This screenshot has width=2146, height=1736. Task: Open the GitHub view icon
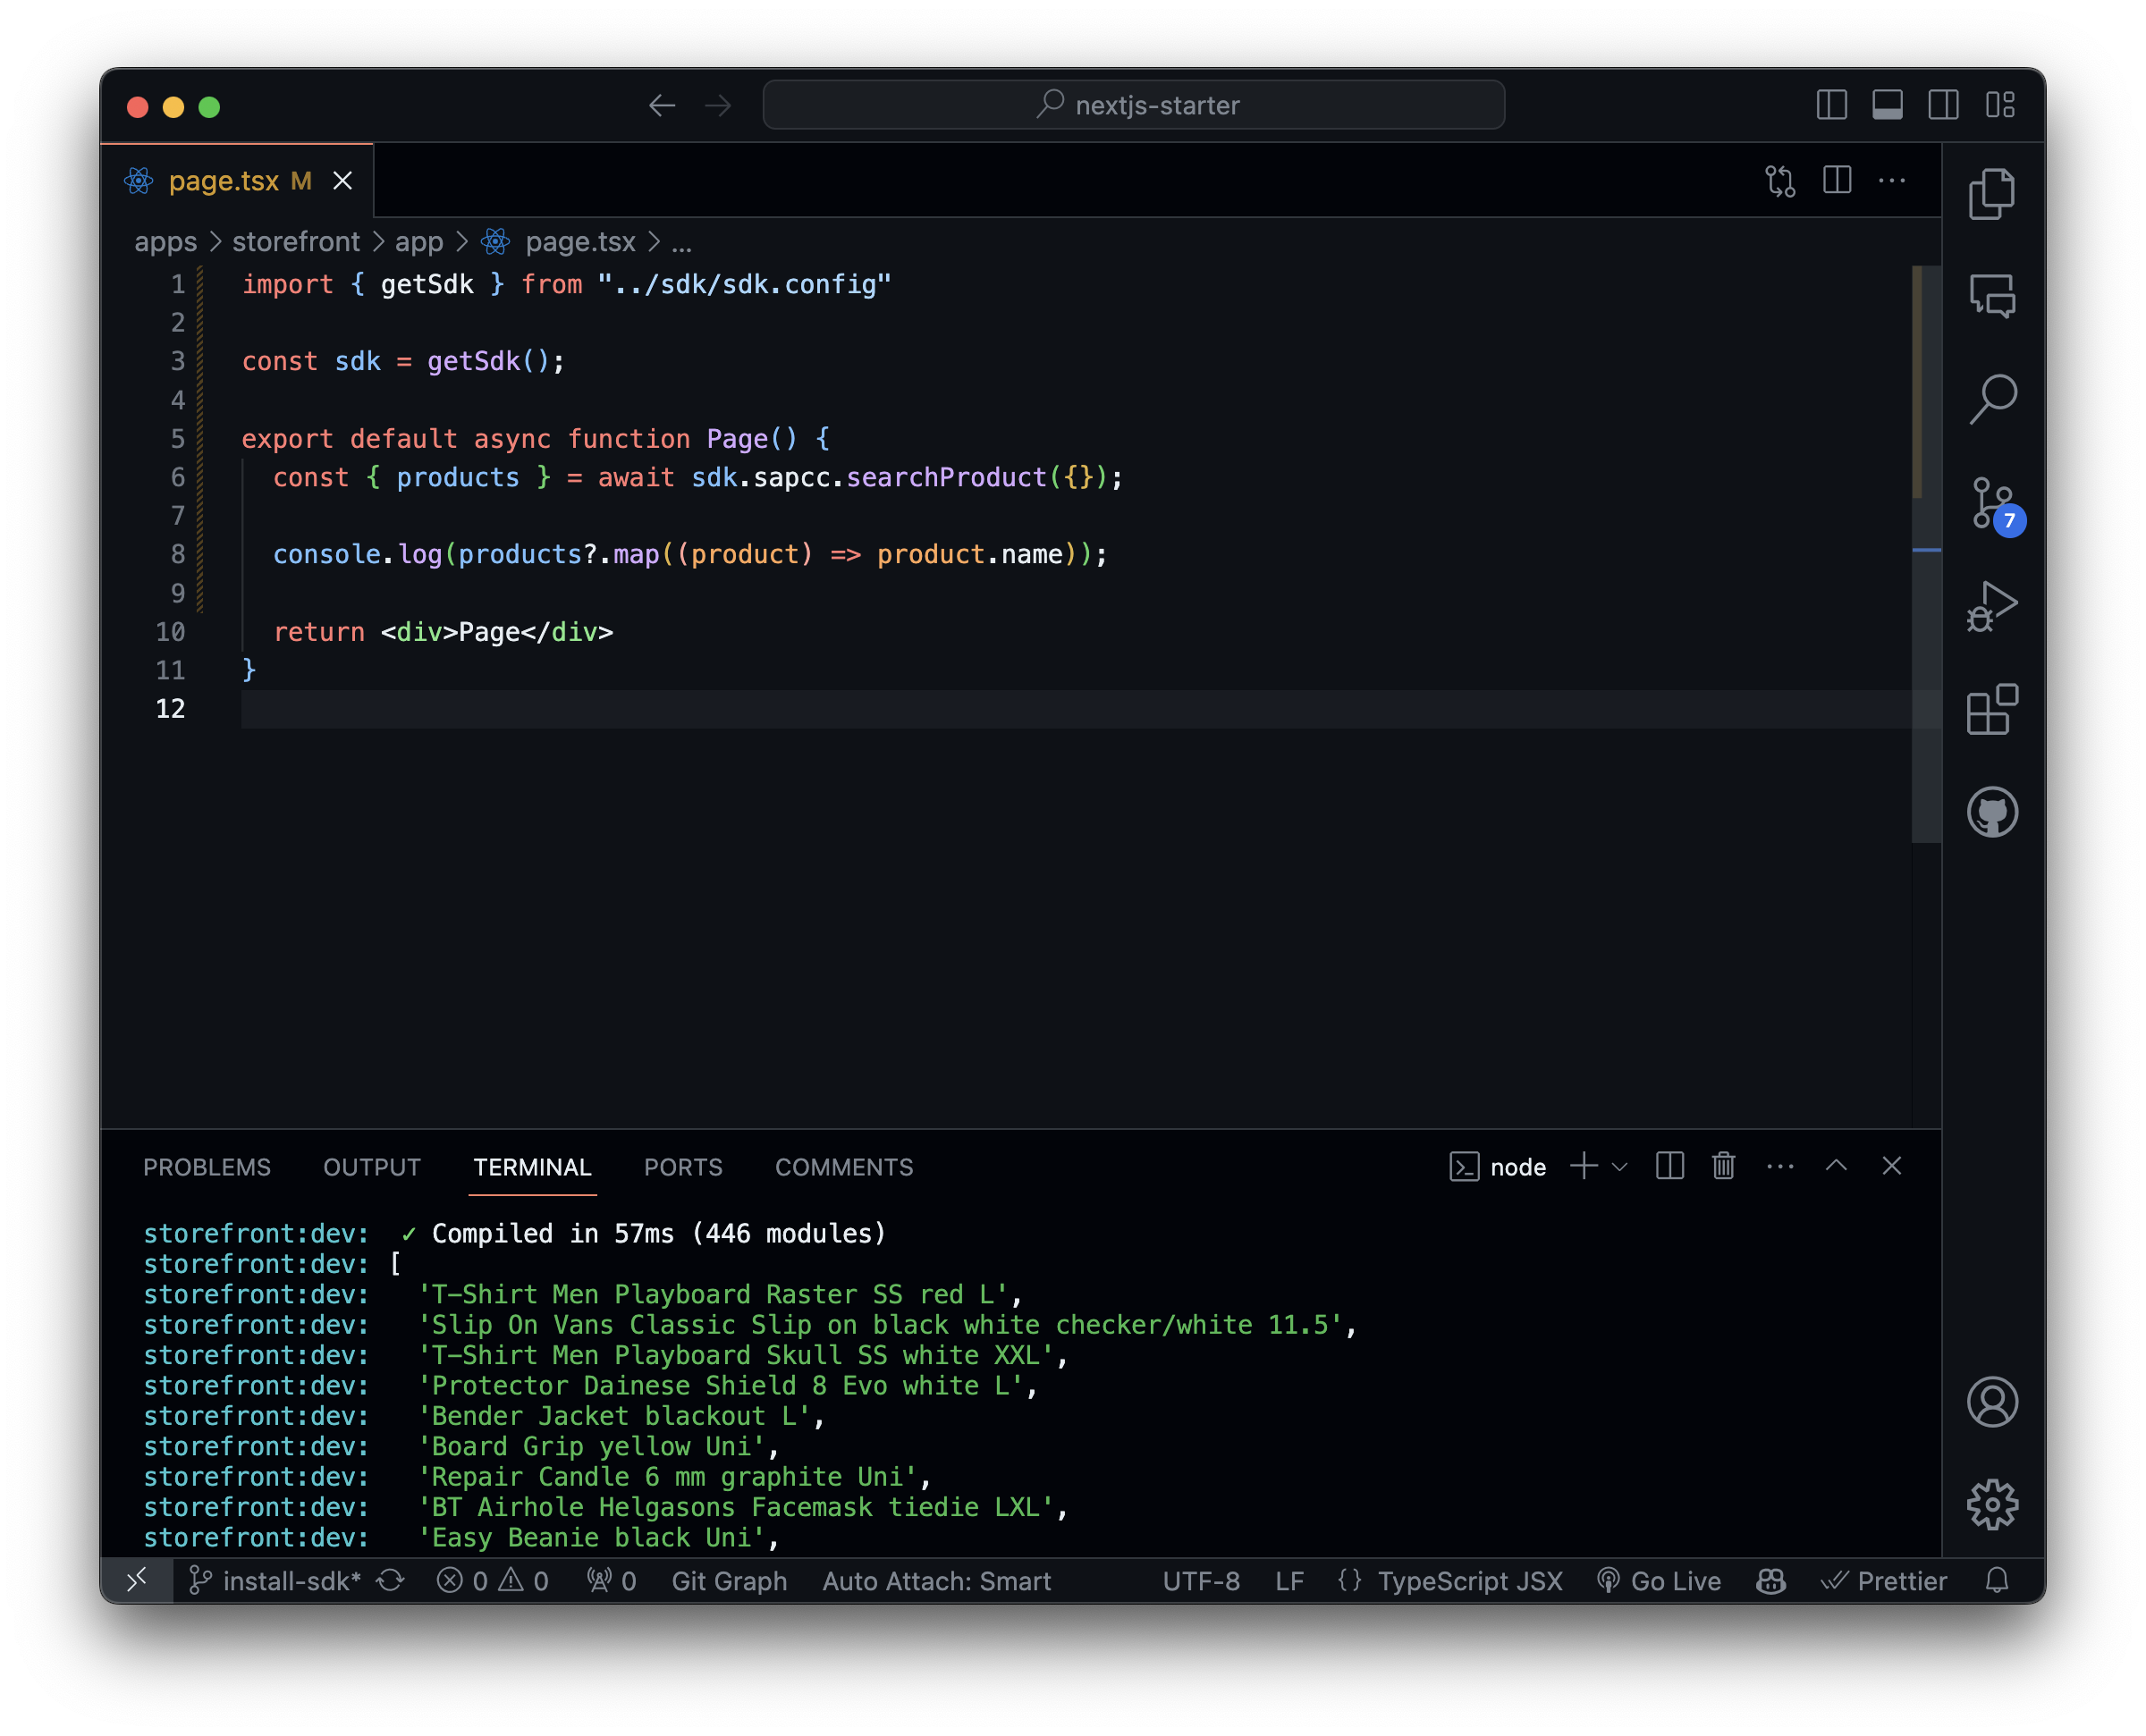click(1991, 812)
